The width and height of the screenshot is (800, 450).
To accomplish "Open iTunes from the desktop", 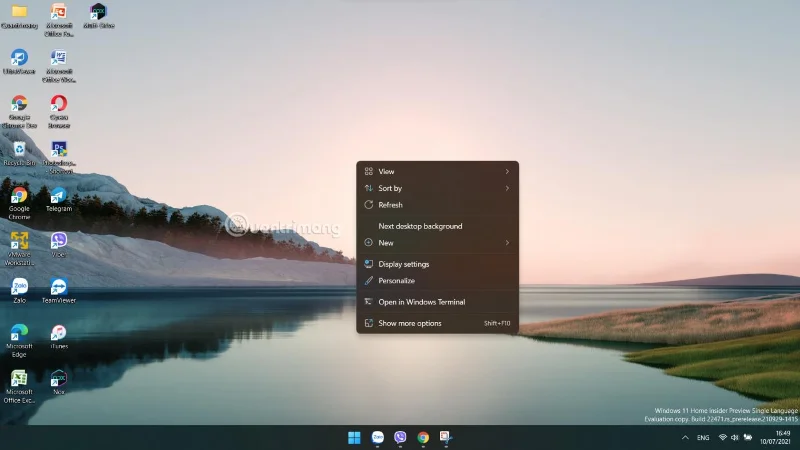I will click(59, 337).
